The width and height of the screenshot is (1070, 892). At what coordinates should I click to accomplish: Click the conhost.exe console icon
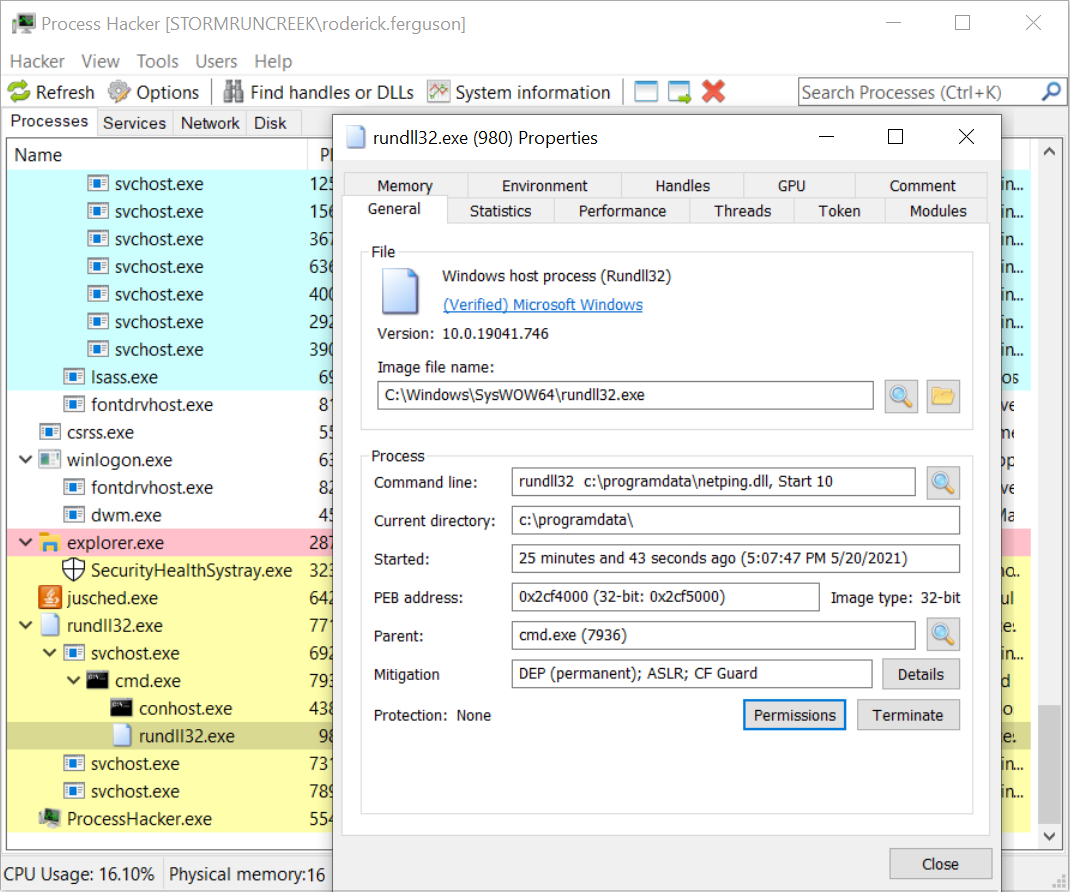(121, 708)
